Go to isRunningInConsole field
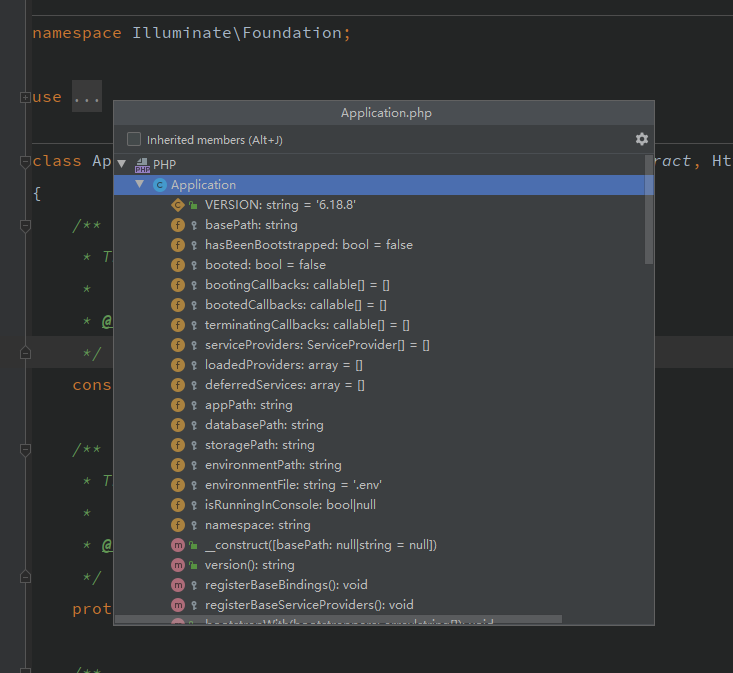Viewport: 733px width, 673px height. 290,505
